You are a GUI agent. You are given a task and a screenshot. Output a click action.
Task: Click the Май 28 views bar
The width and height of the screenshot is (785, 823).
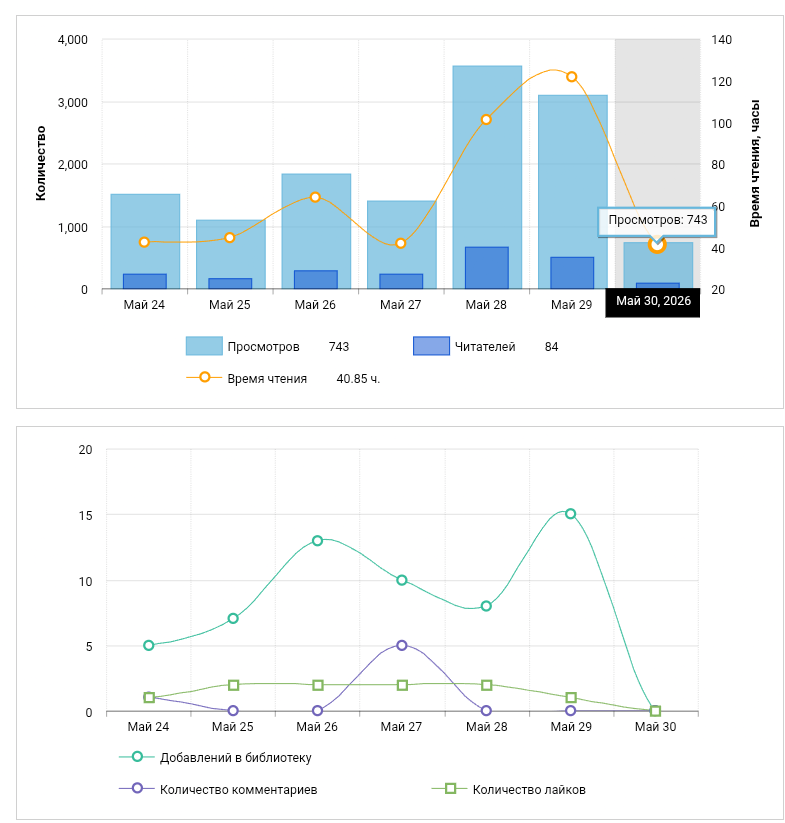pyautogui.click(x=487, y=177)
